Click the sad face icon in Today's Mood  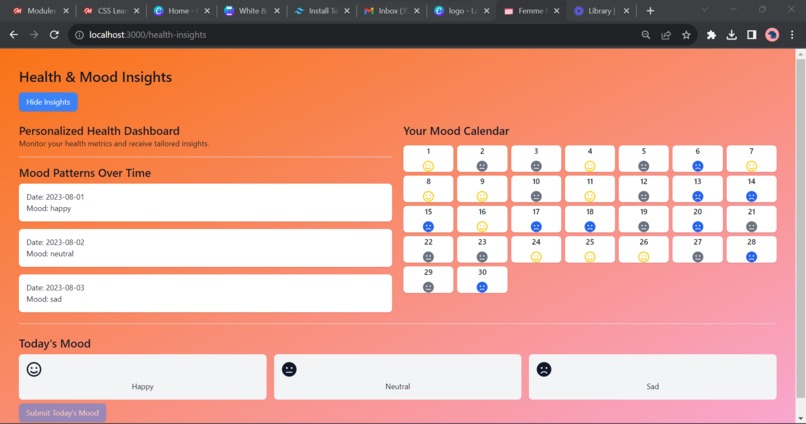(x=544, y=370)
